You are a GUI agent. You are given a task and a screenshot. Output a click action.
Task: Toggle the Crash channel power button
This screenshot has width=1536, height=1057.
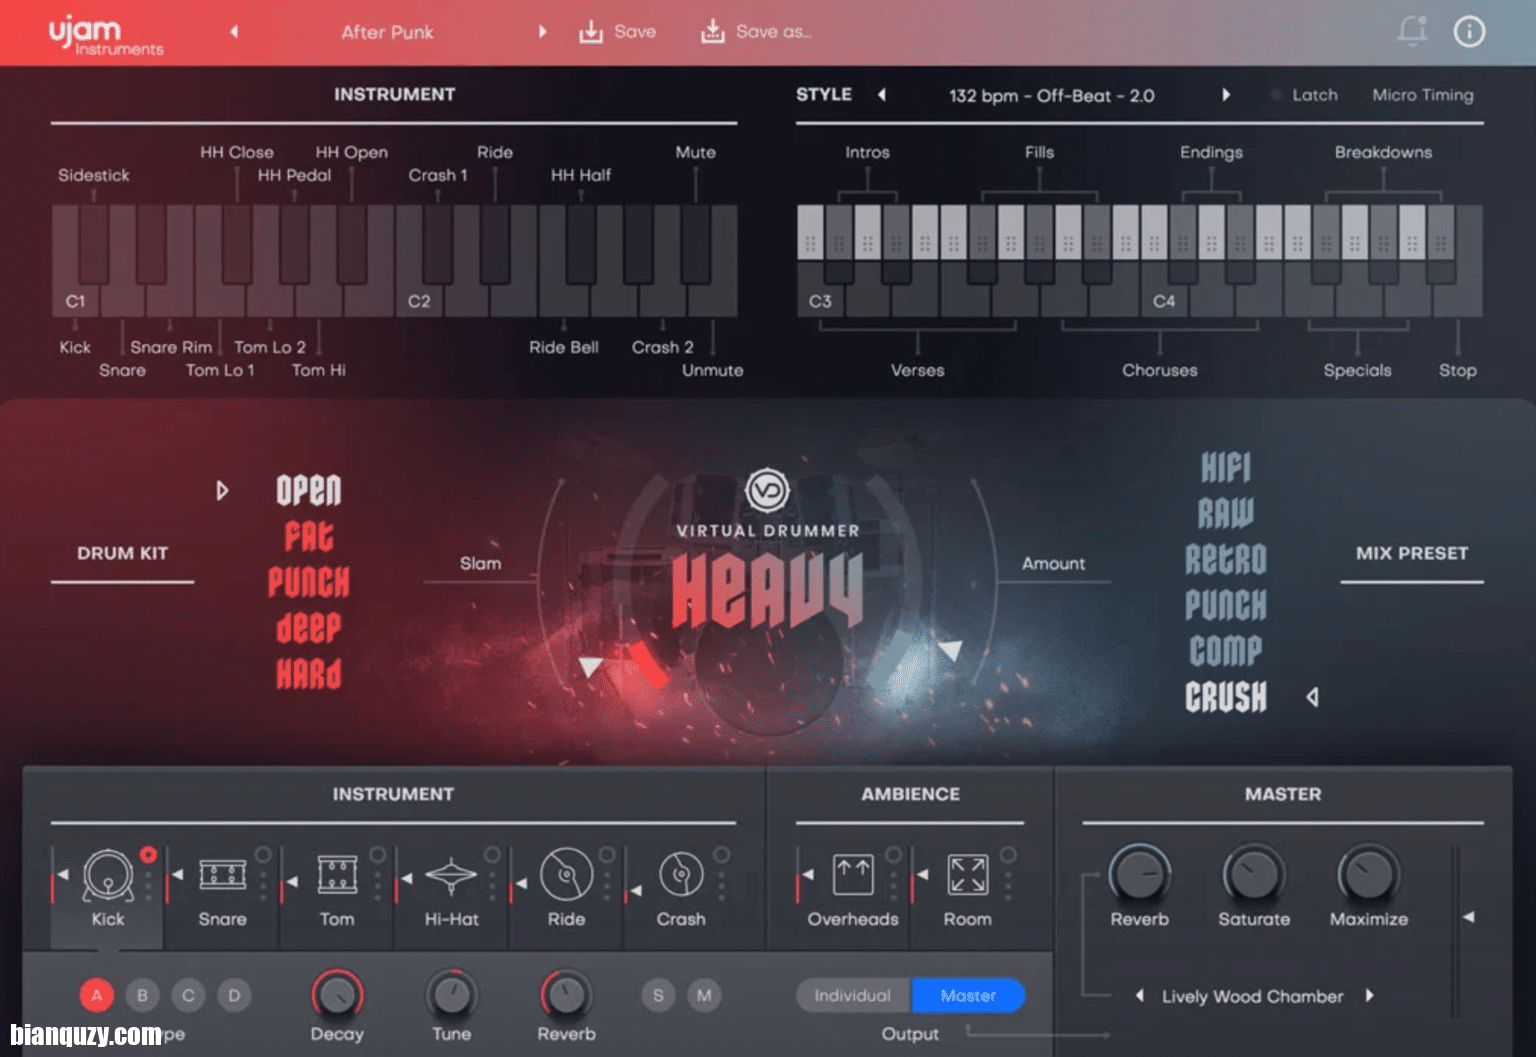[x=721, y=855]
